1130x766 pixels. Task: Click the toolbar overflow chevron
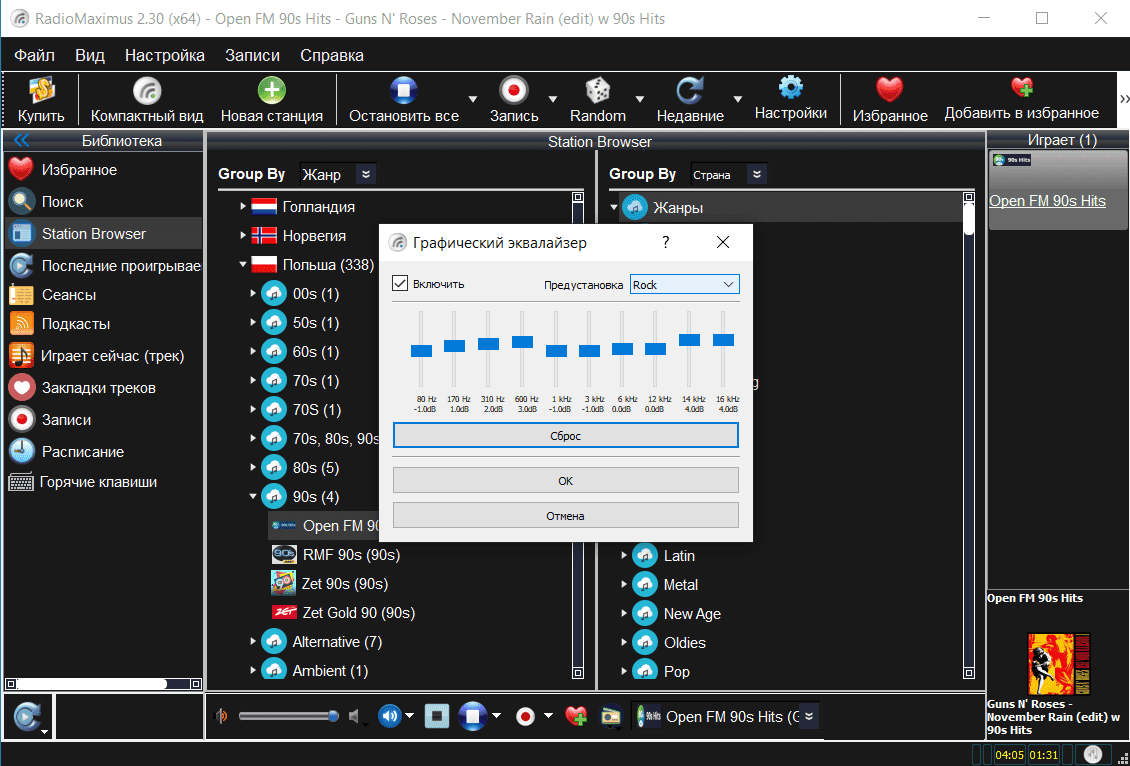coord(1123,99)
